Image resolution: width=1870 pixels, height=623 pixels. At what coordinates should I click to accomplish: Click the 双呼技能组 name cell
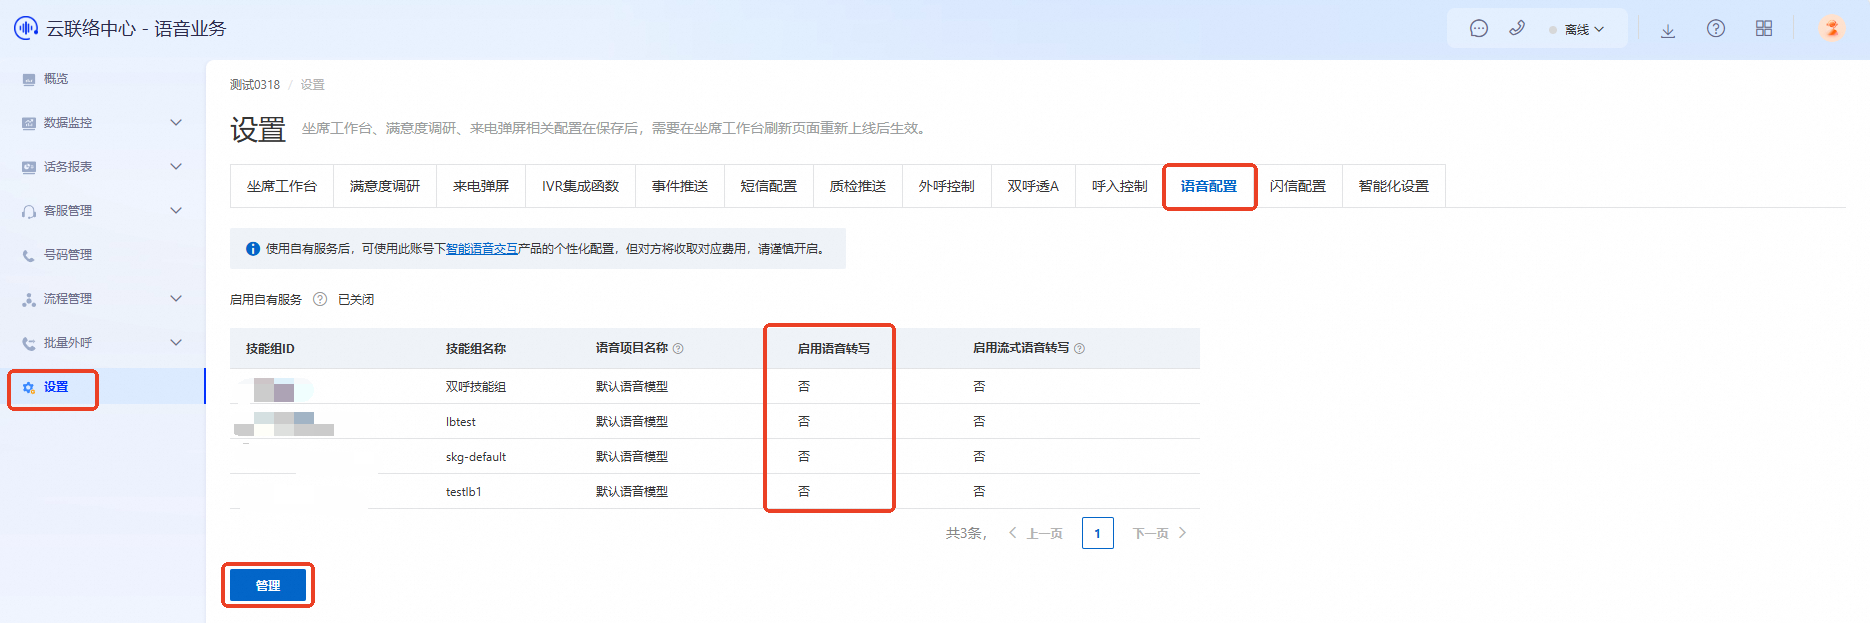click(x=476, y=387)
